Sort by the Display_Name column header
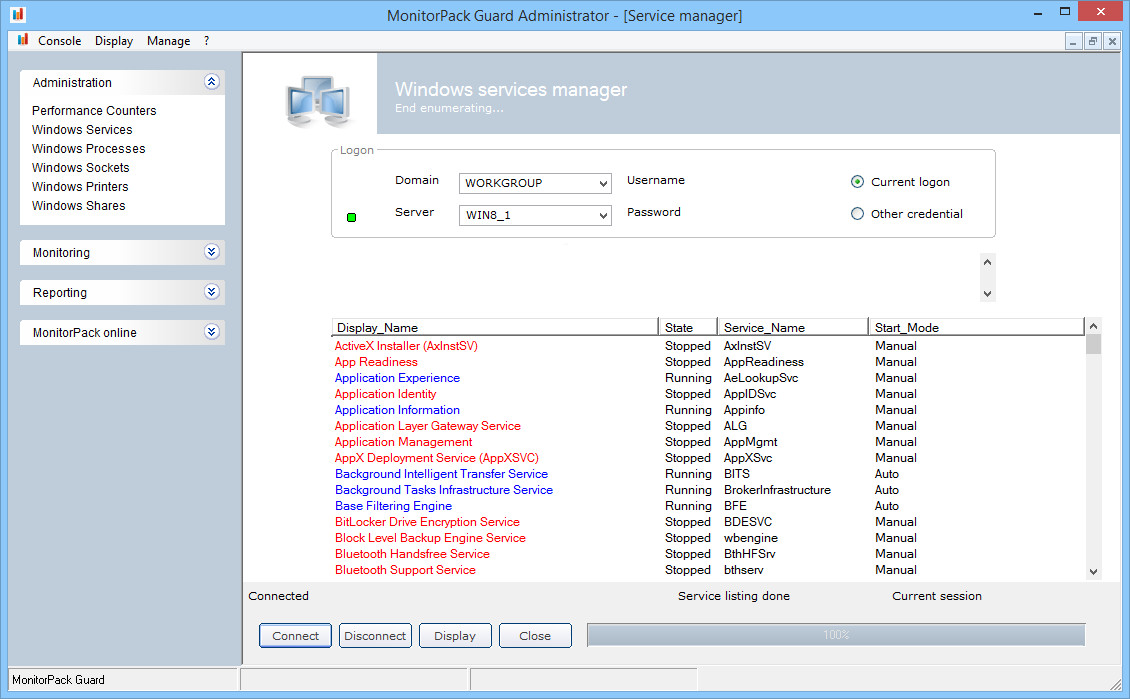The image size is (1130, 699). pyautogui.click(x=495, y=327)
